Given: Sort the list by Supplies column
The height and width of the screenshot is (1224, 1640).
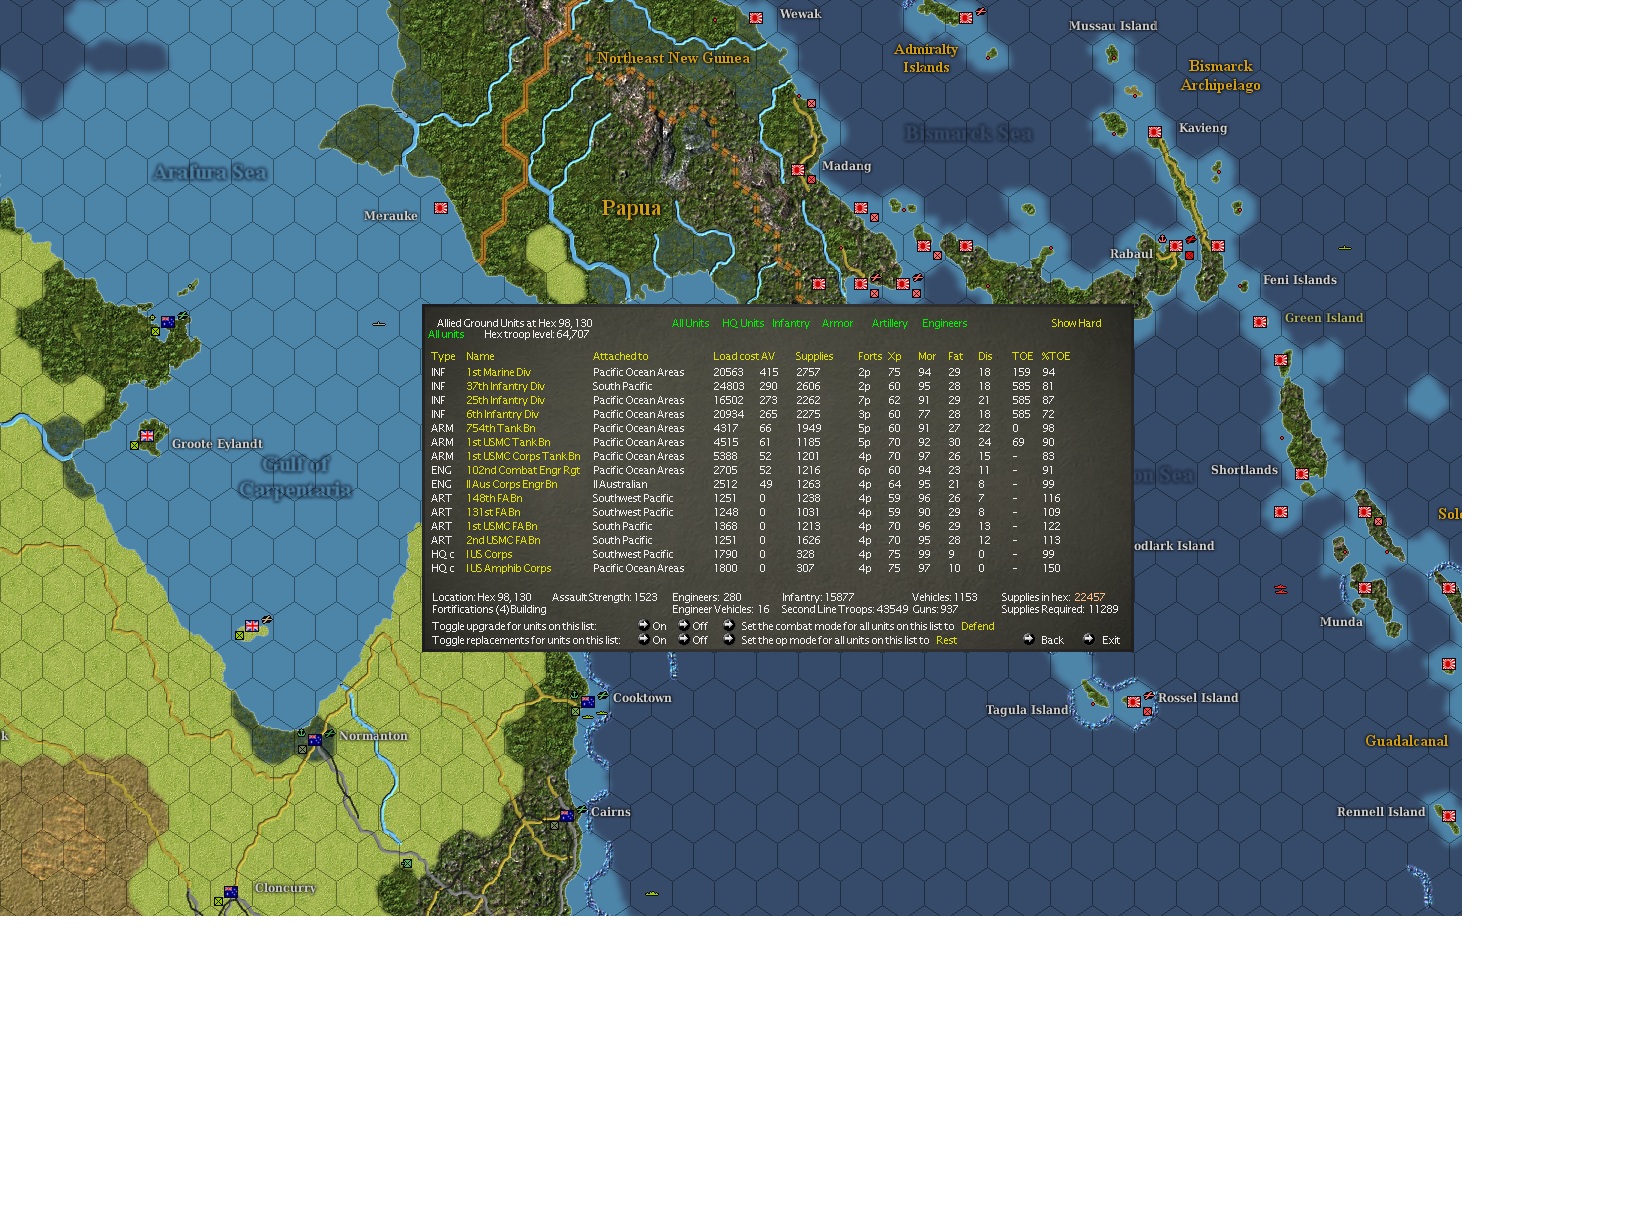Looking at the screenshot, I should (814, 356).
